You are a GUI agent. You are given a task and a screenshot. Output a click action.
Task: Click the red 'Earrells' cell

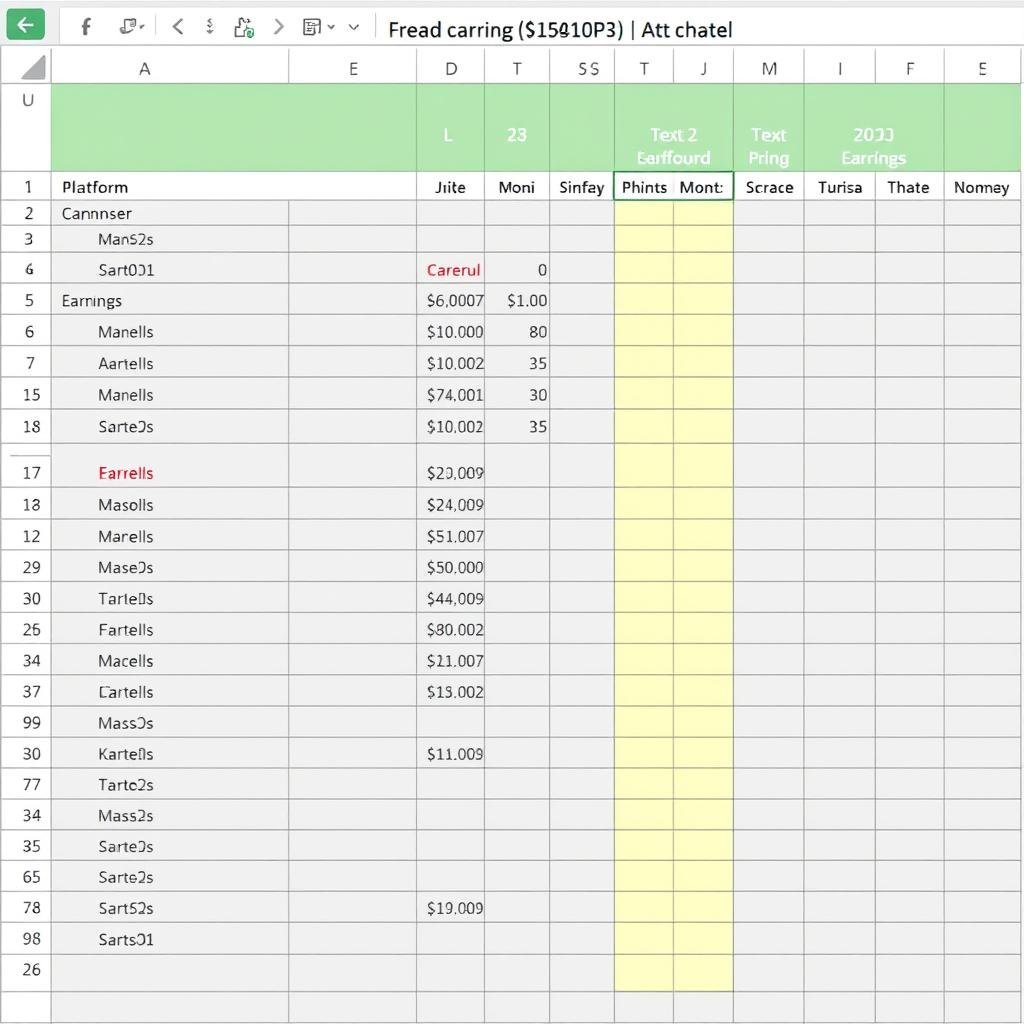tap(126, 473)
